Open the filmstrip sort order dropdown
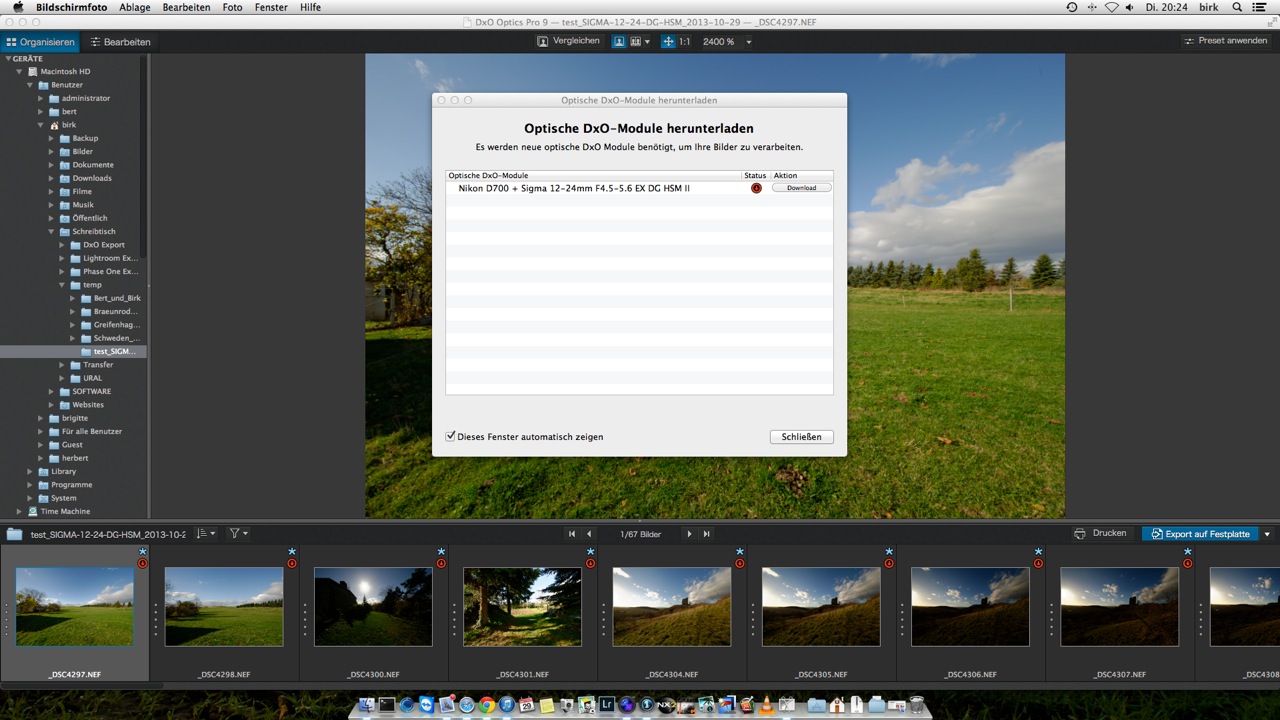 pyautogui.click(x=205, y=534)
